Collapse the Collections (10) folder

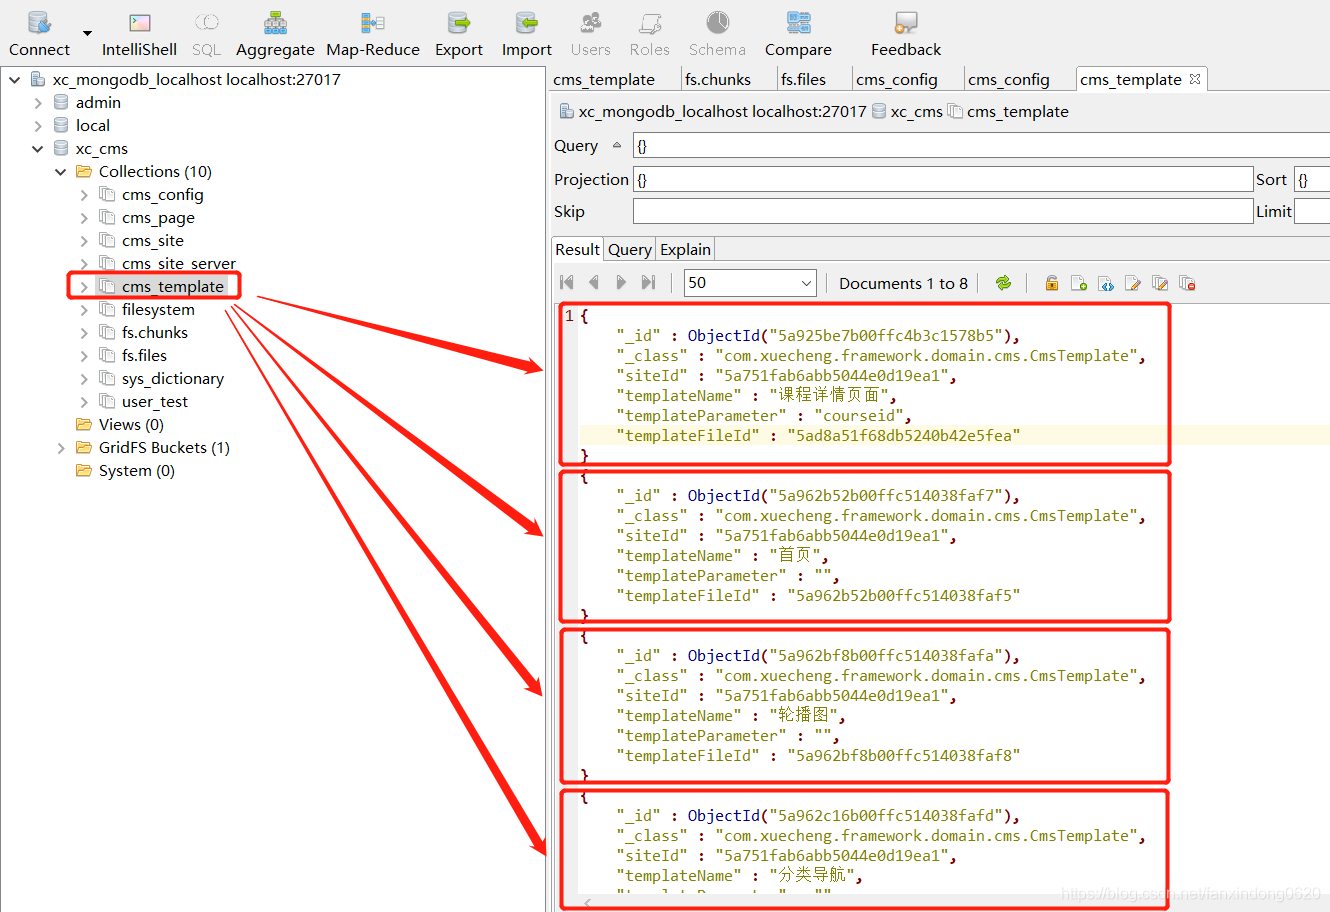(x=61, y=171)
